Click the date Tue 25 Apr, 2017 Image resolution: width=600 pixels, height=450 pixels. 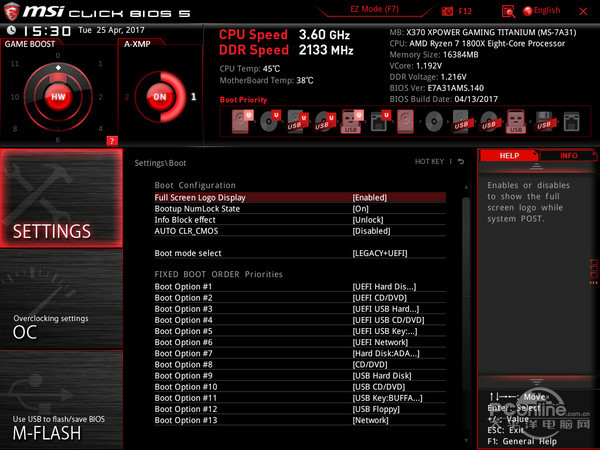tap(111, 30)
